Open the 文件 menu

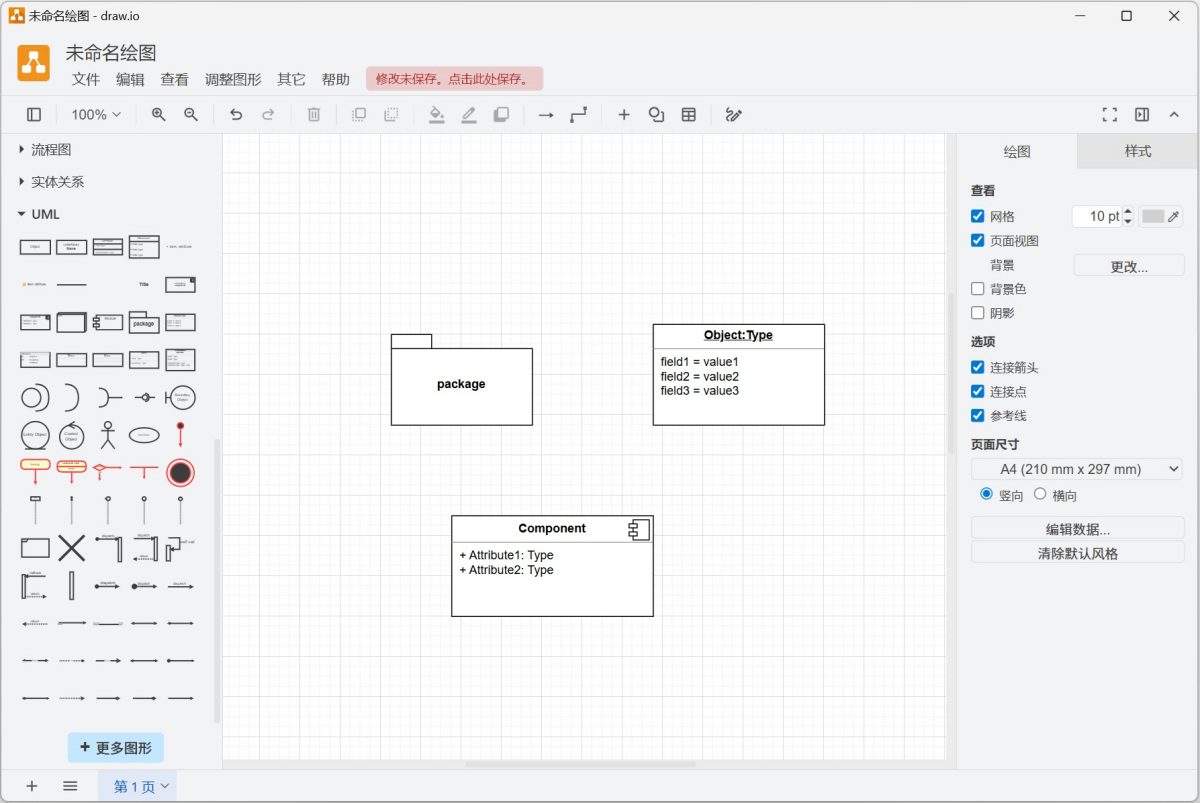pos(86,79)
